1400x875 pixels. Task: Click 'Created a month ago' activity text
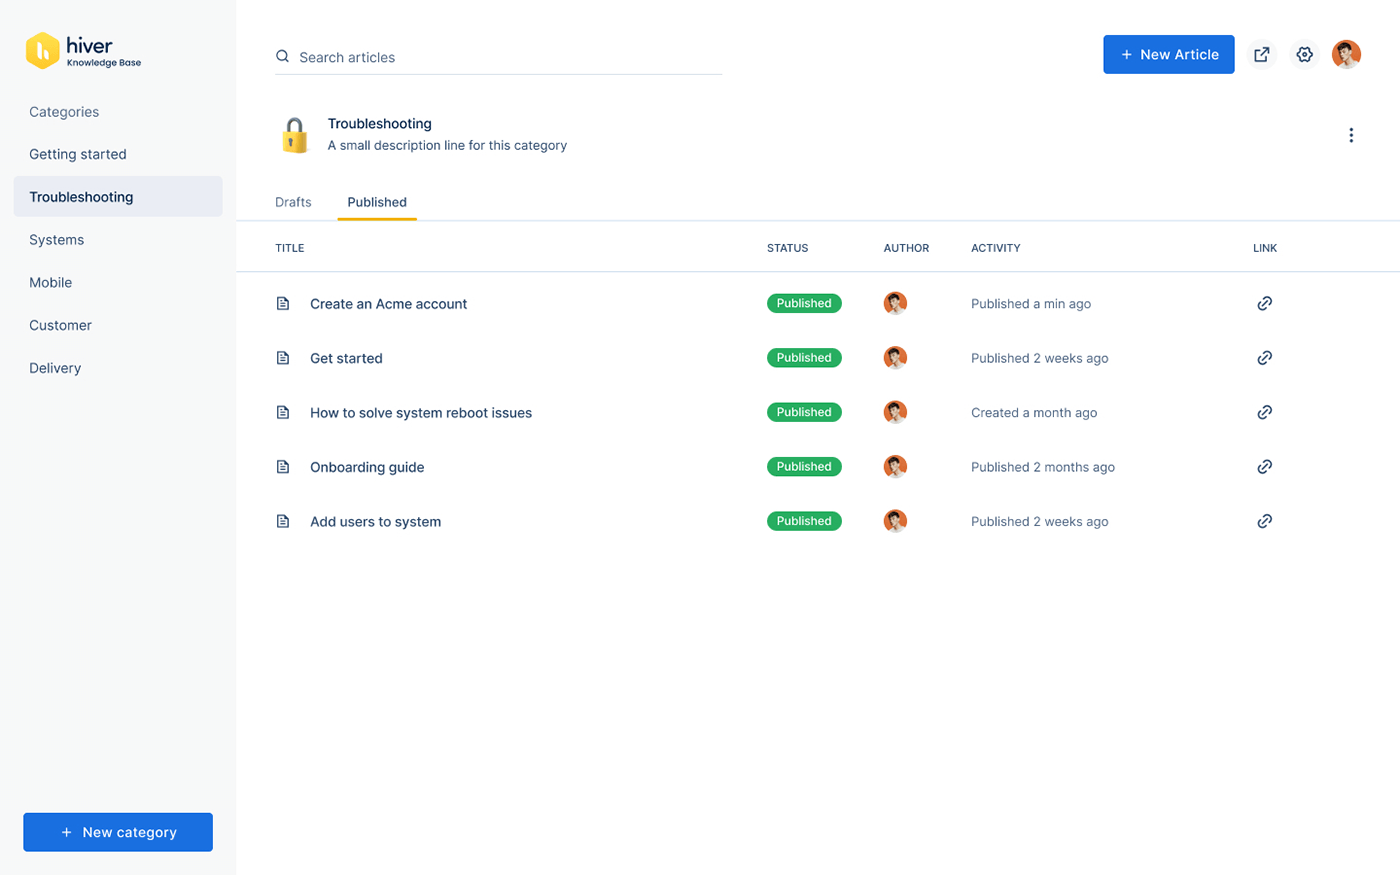tap(1034, 413)
